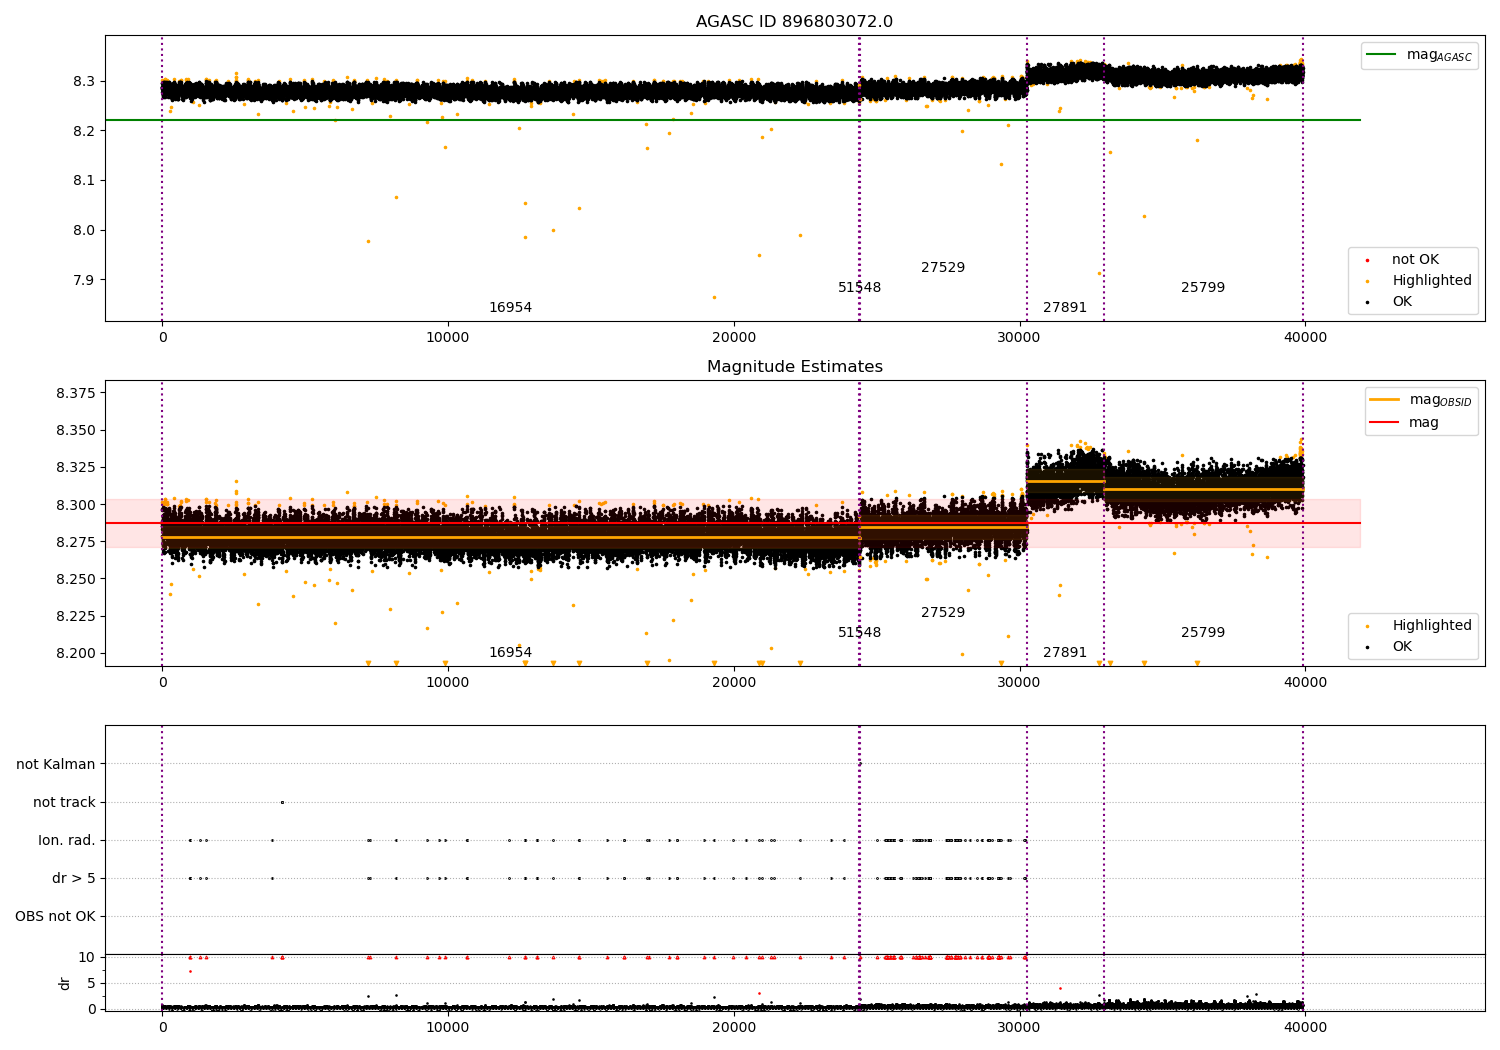Viewport: 1500px width, 1050px height.
Task: Select the orange mag OBSID legend entry
Action: click(1420, 400)
